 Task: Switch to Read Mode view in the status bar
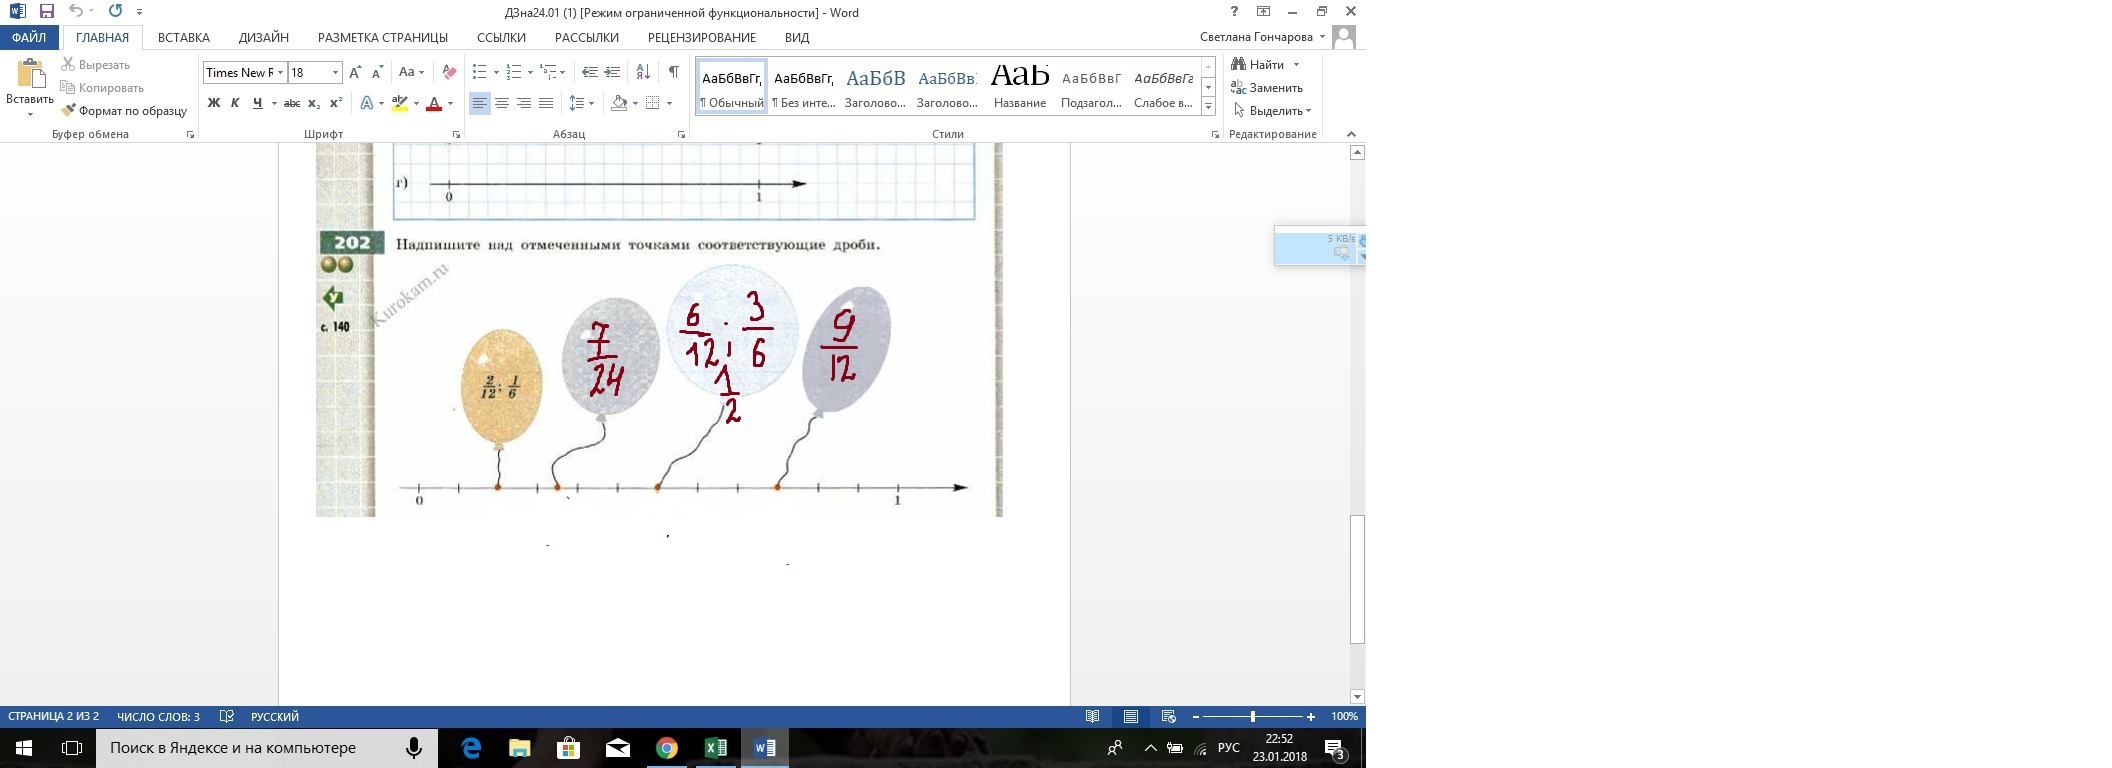click(x=1093, y=716)
